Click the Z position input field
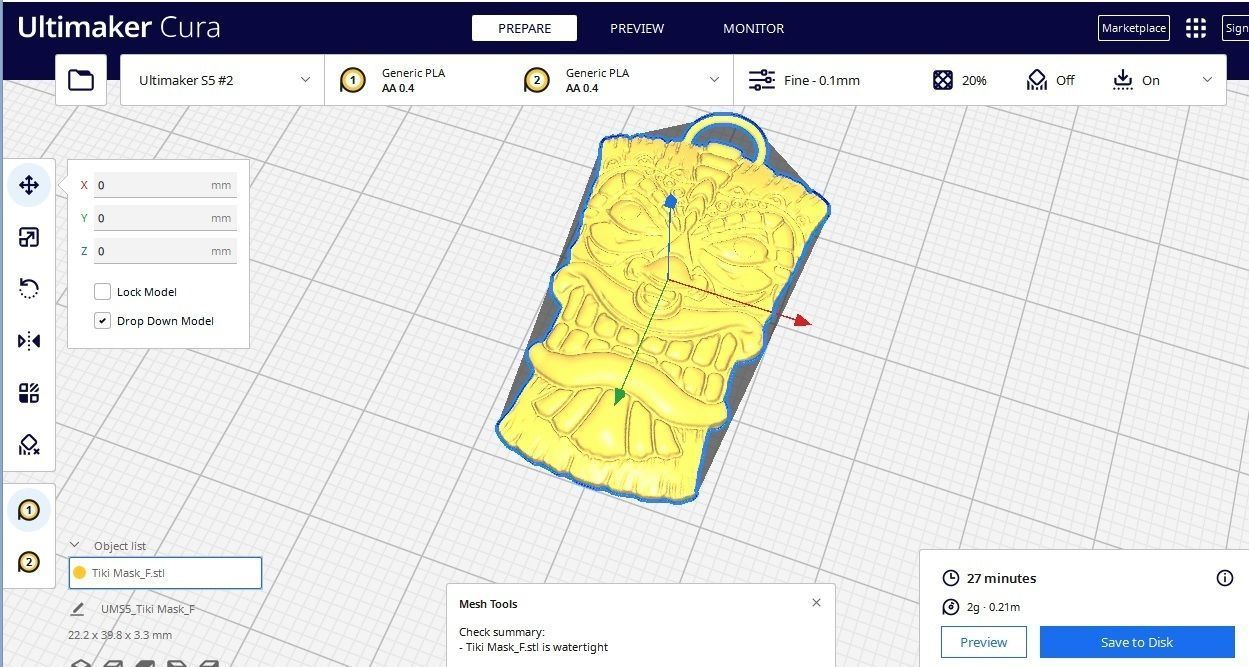Screen dimensions: 1249x667 pyautogui.click(x=165, y=251)
